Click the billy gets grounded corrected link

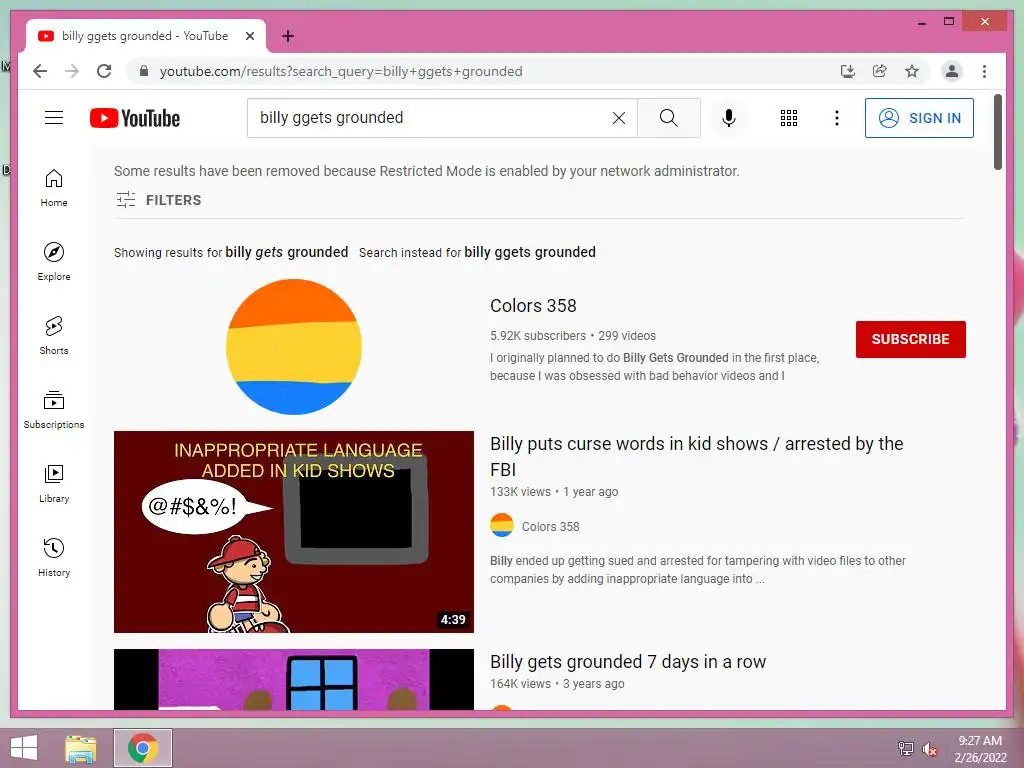coord(287,252)
